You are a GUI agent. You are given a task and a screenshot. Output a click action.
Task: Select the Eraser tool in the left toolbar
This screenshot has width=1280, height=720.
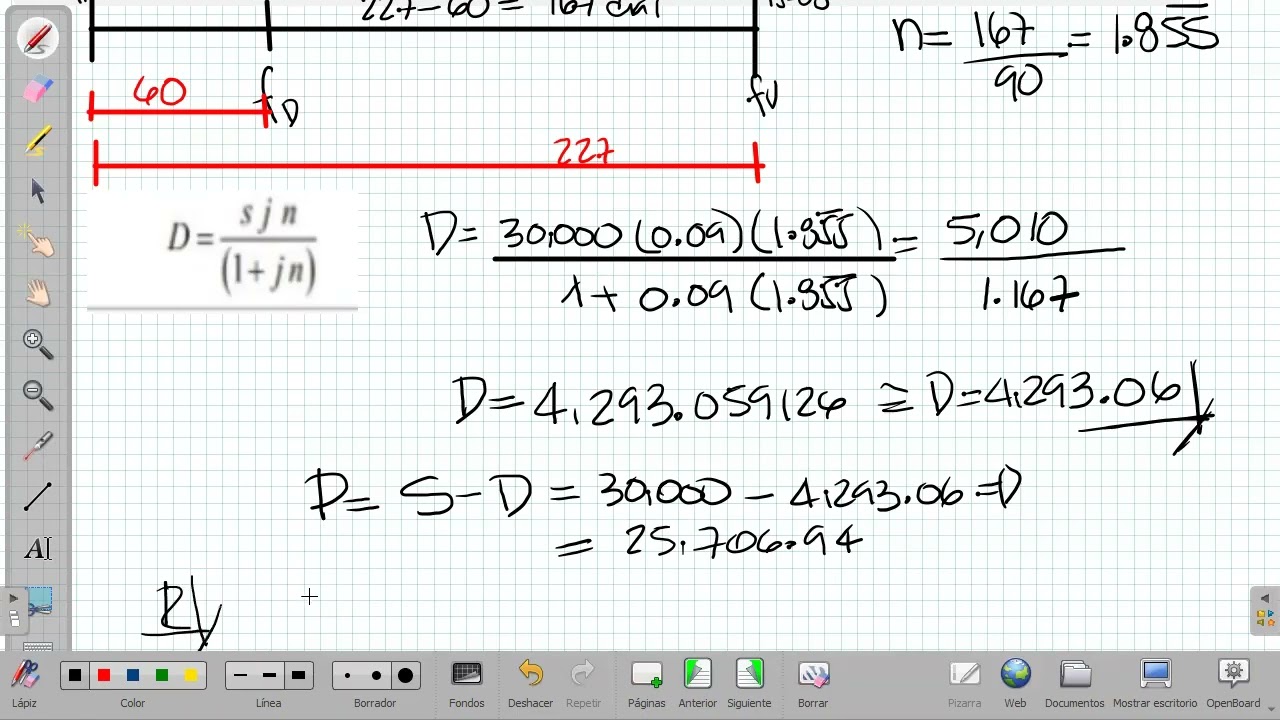coord(38,90)
